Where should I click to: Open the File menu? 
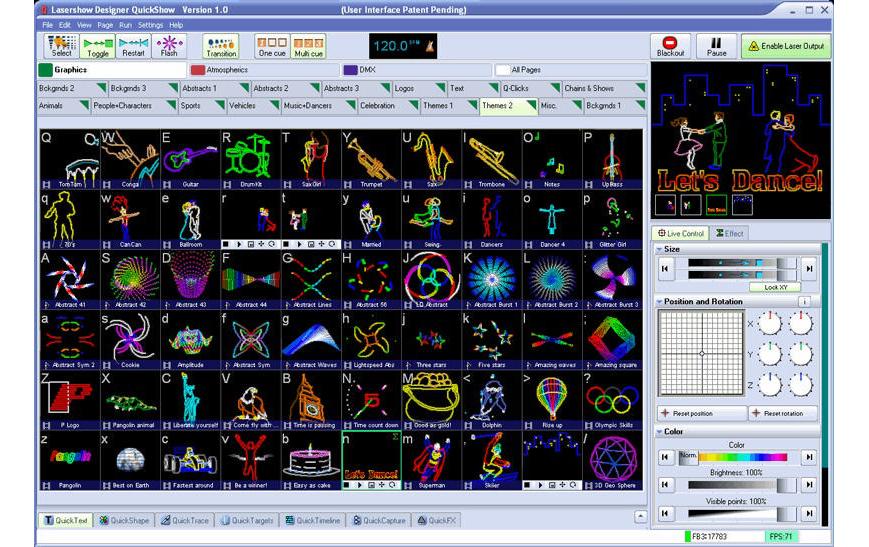point(48,25)
